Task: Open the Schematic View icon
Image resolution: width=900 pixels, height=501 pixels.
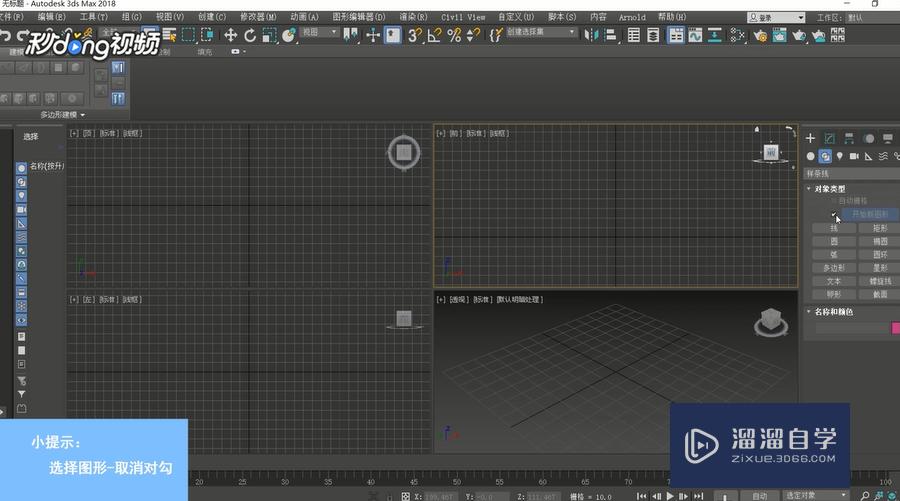Action: point(715,36)
